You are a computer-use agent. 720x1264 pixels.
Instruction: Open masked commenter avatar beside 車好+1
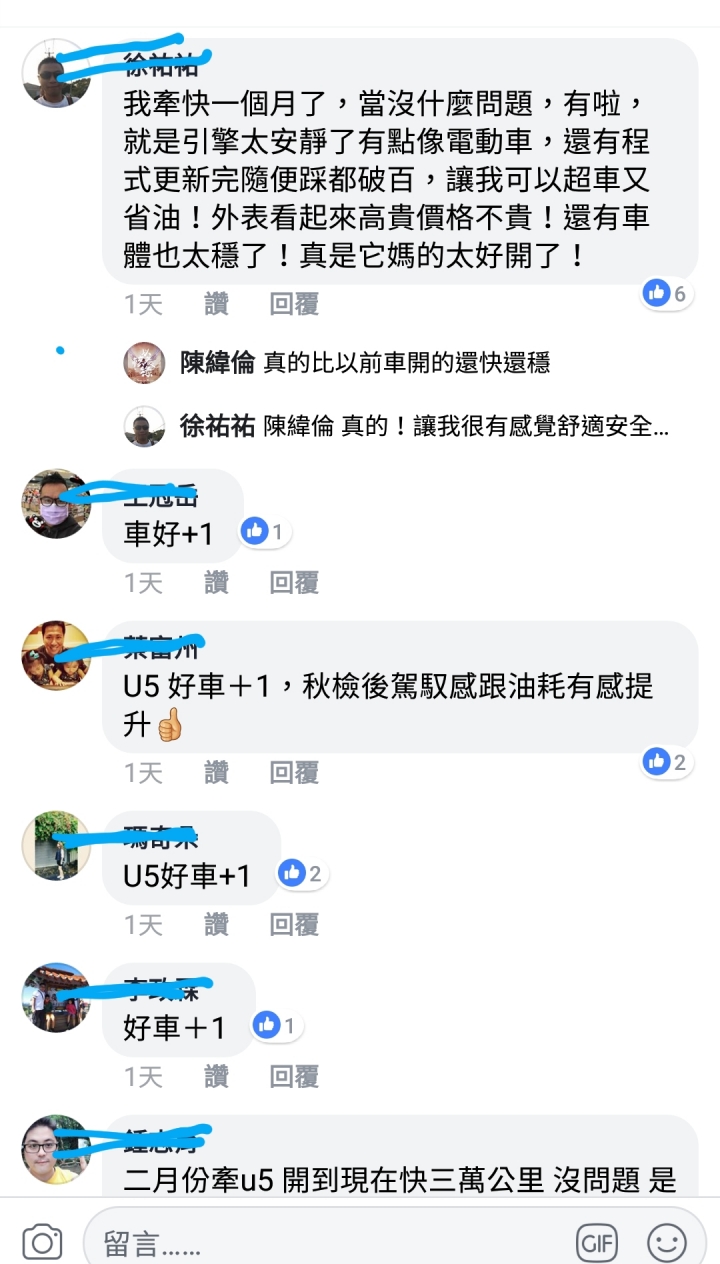[x=57, y=504]
